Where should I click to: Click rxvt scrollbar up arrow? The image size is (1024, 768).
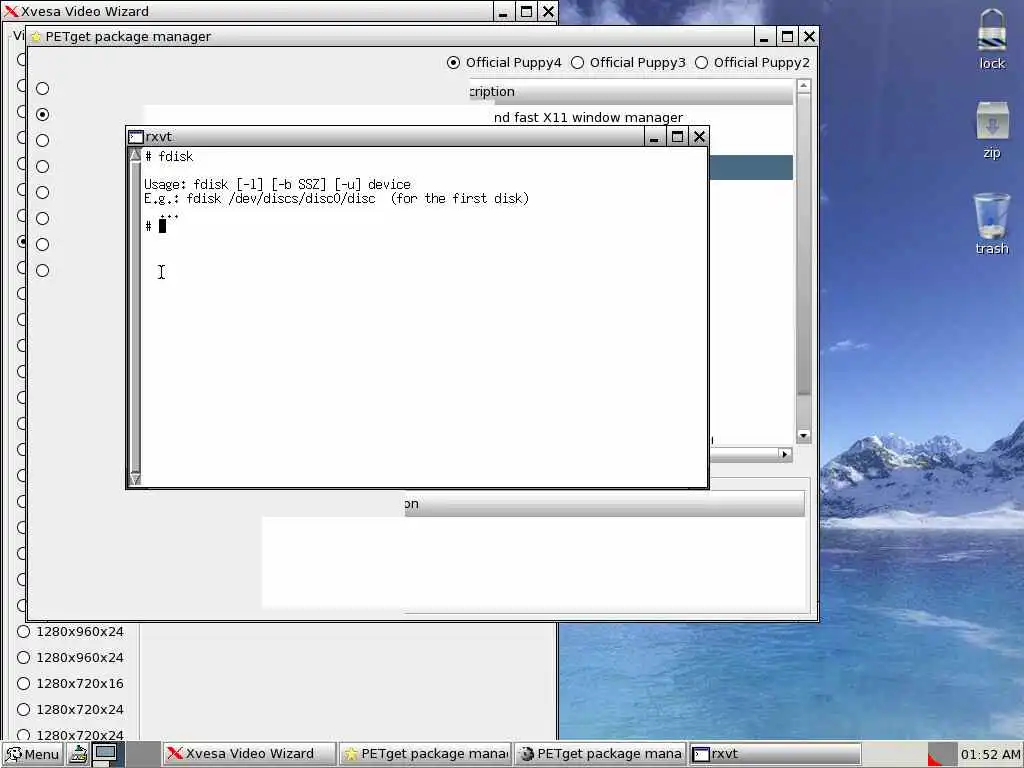pos(135,155)
